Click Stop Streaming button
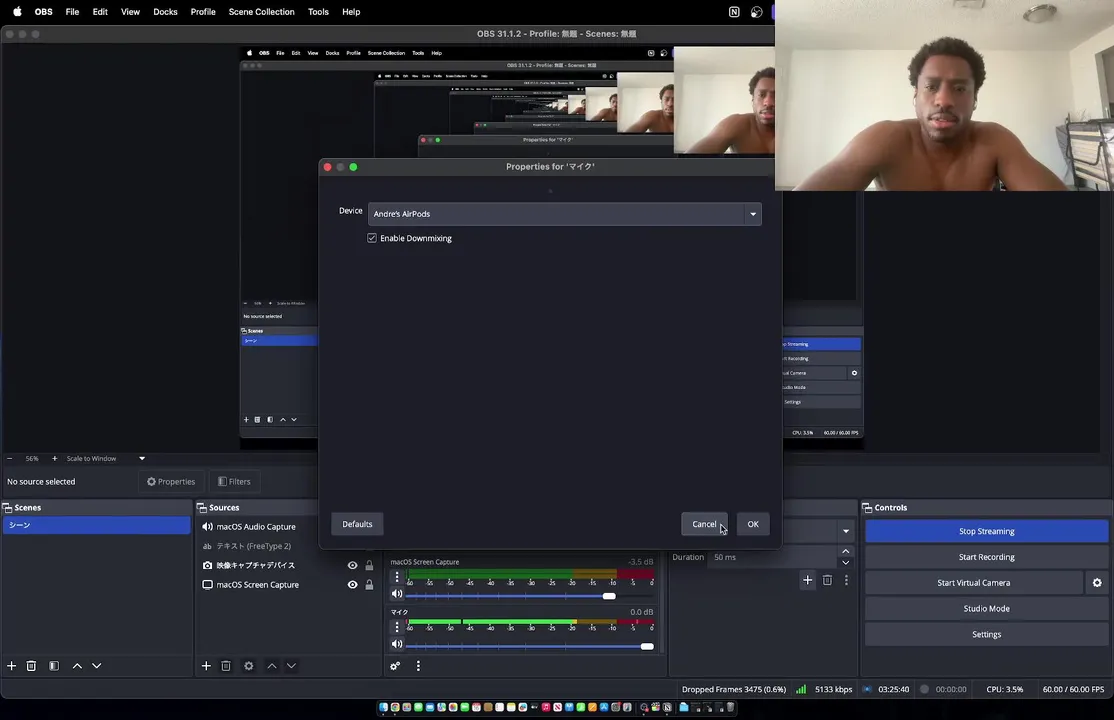 pyautogui.click(x=986, y=531)
